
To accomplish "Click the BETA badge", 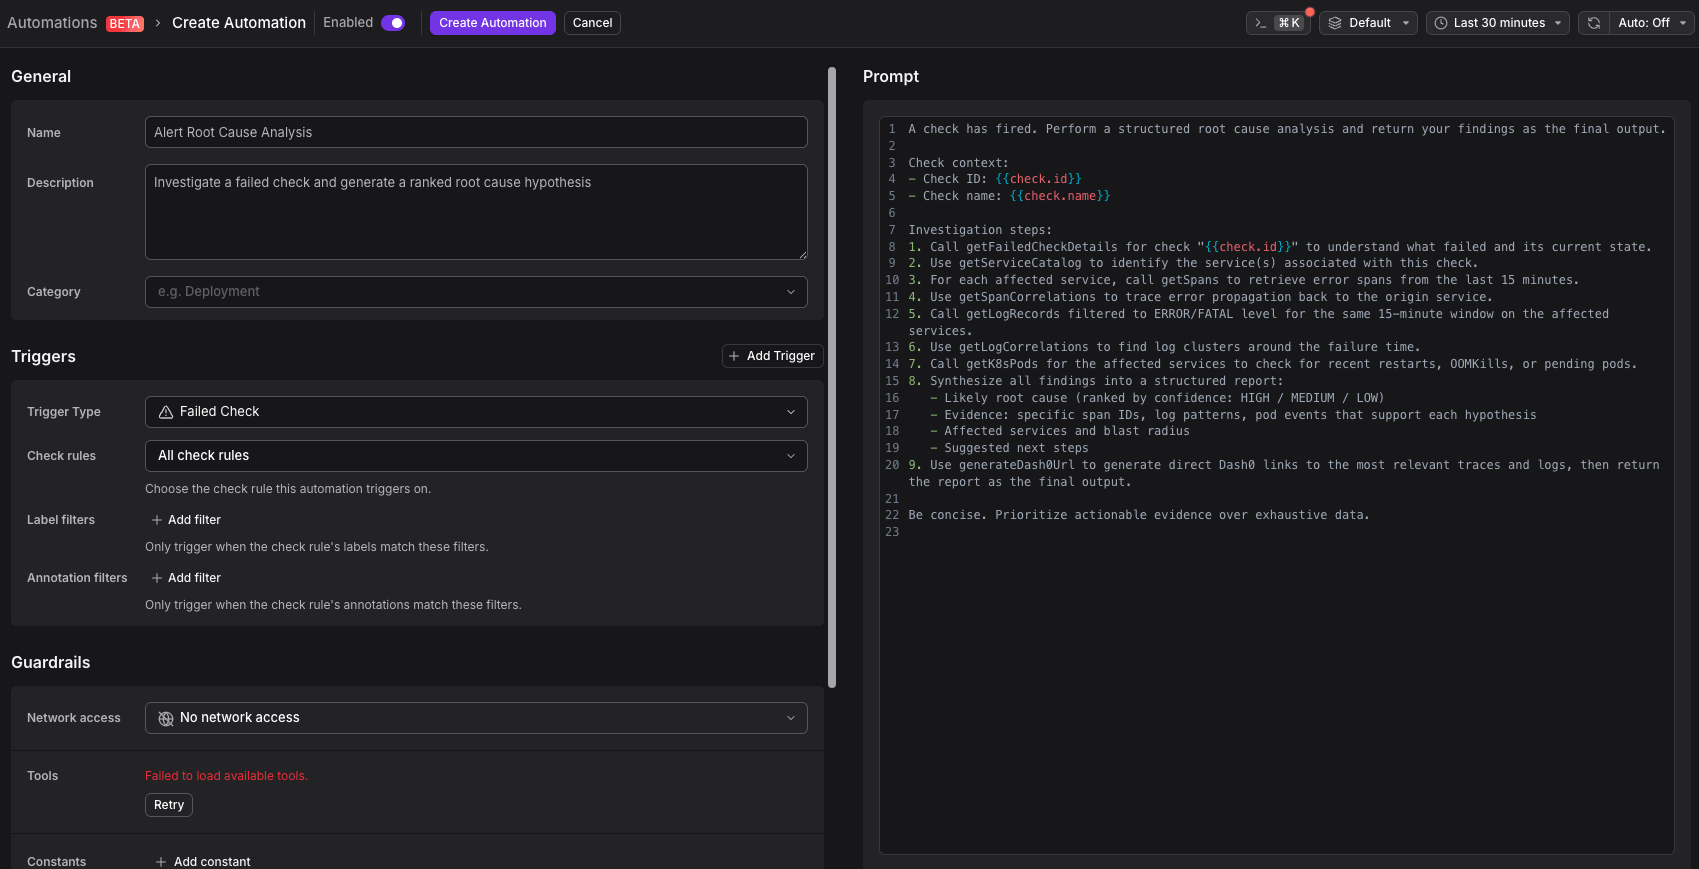I will coord(125,24).
